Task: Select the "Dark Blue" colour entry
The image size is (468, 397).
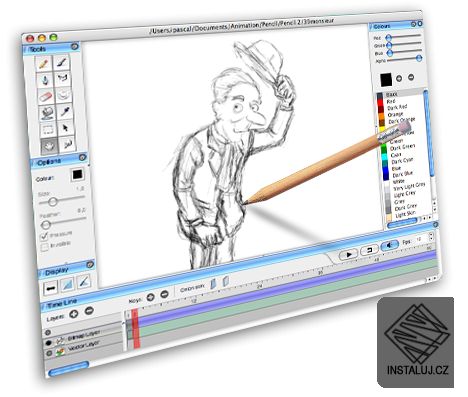Action: 402,174
